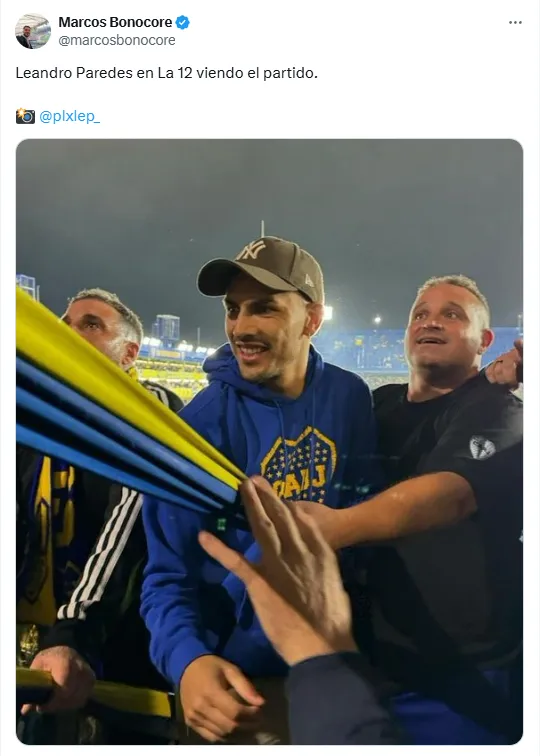The image size is (540, 756).
Task: Click the NY logo on the brown cap
Action: pyautogui.click(x=253, y=250)
